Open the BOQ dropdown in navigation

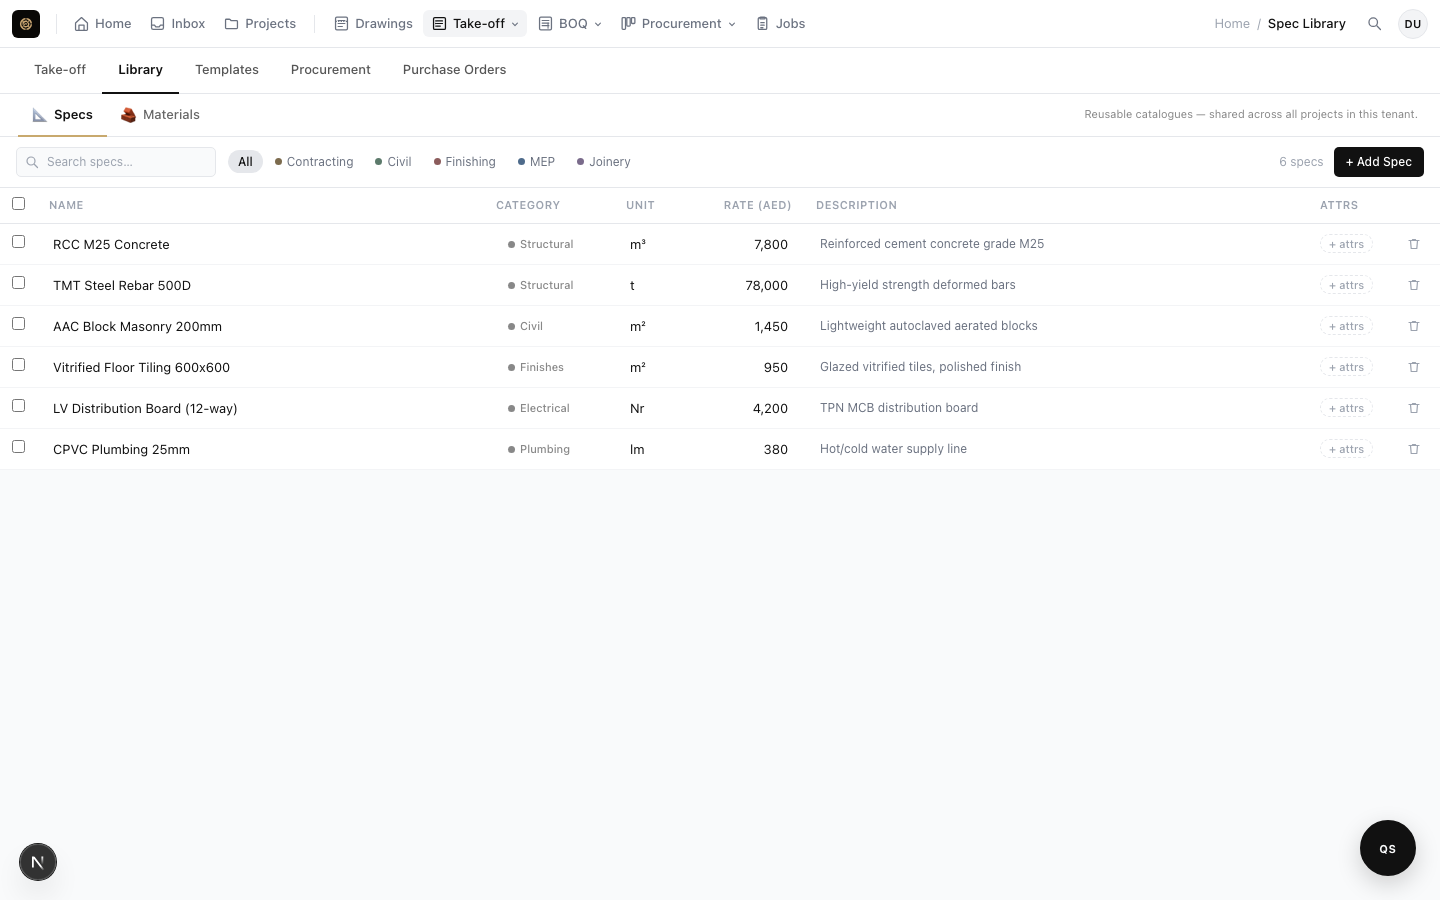click(570, 24)
